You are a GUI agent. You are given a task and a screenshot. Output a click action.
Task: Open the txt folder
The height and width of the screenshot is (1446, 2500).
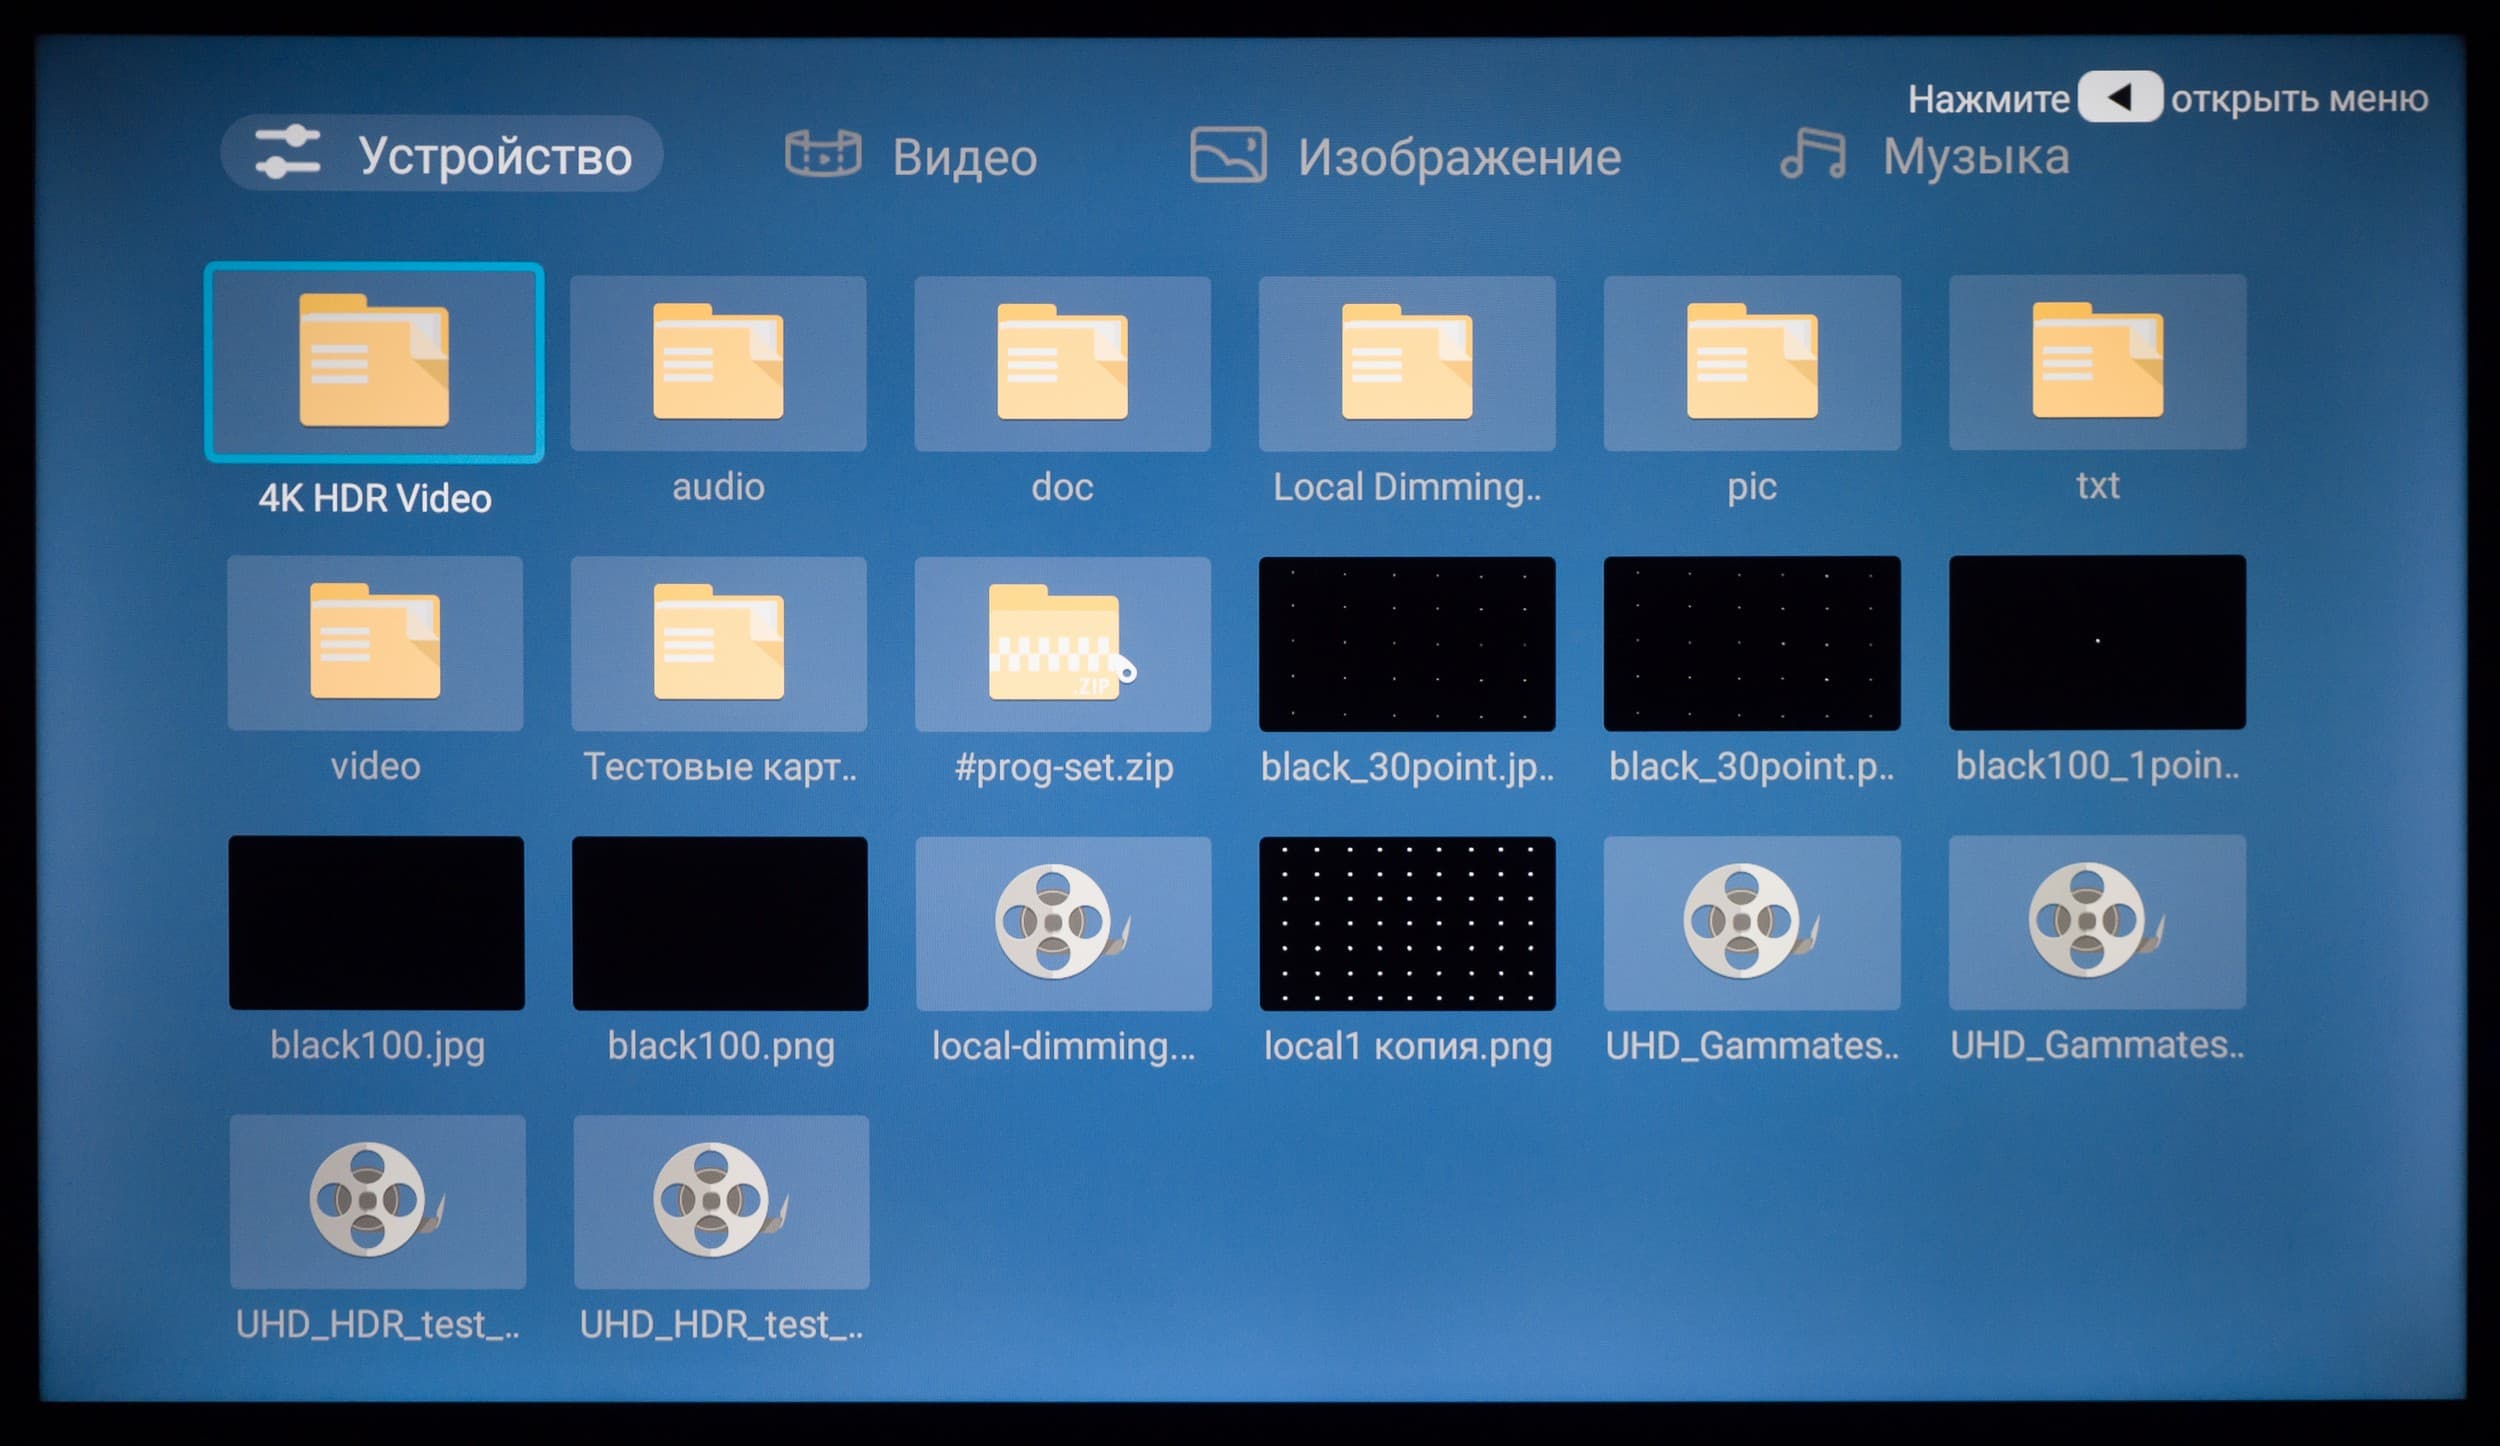point(2097,362)
